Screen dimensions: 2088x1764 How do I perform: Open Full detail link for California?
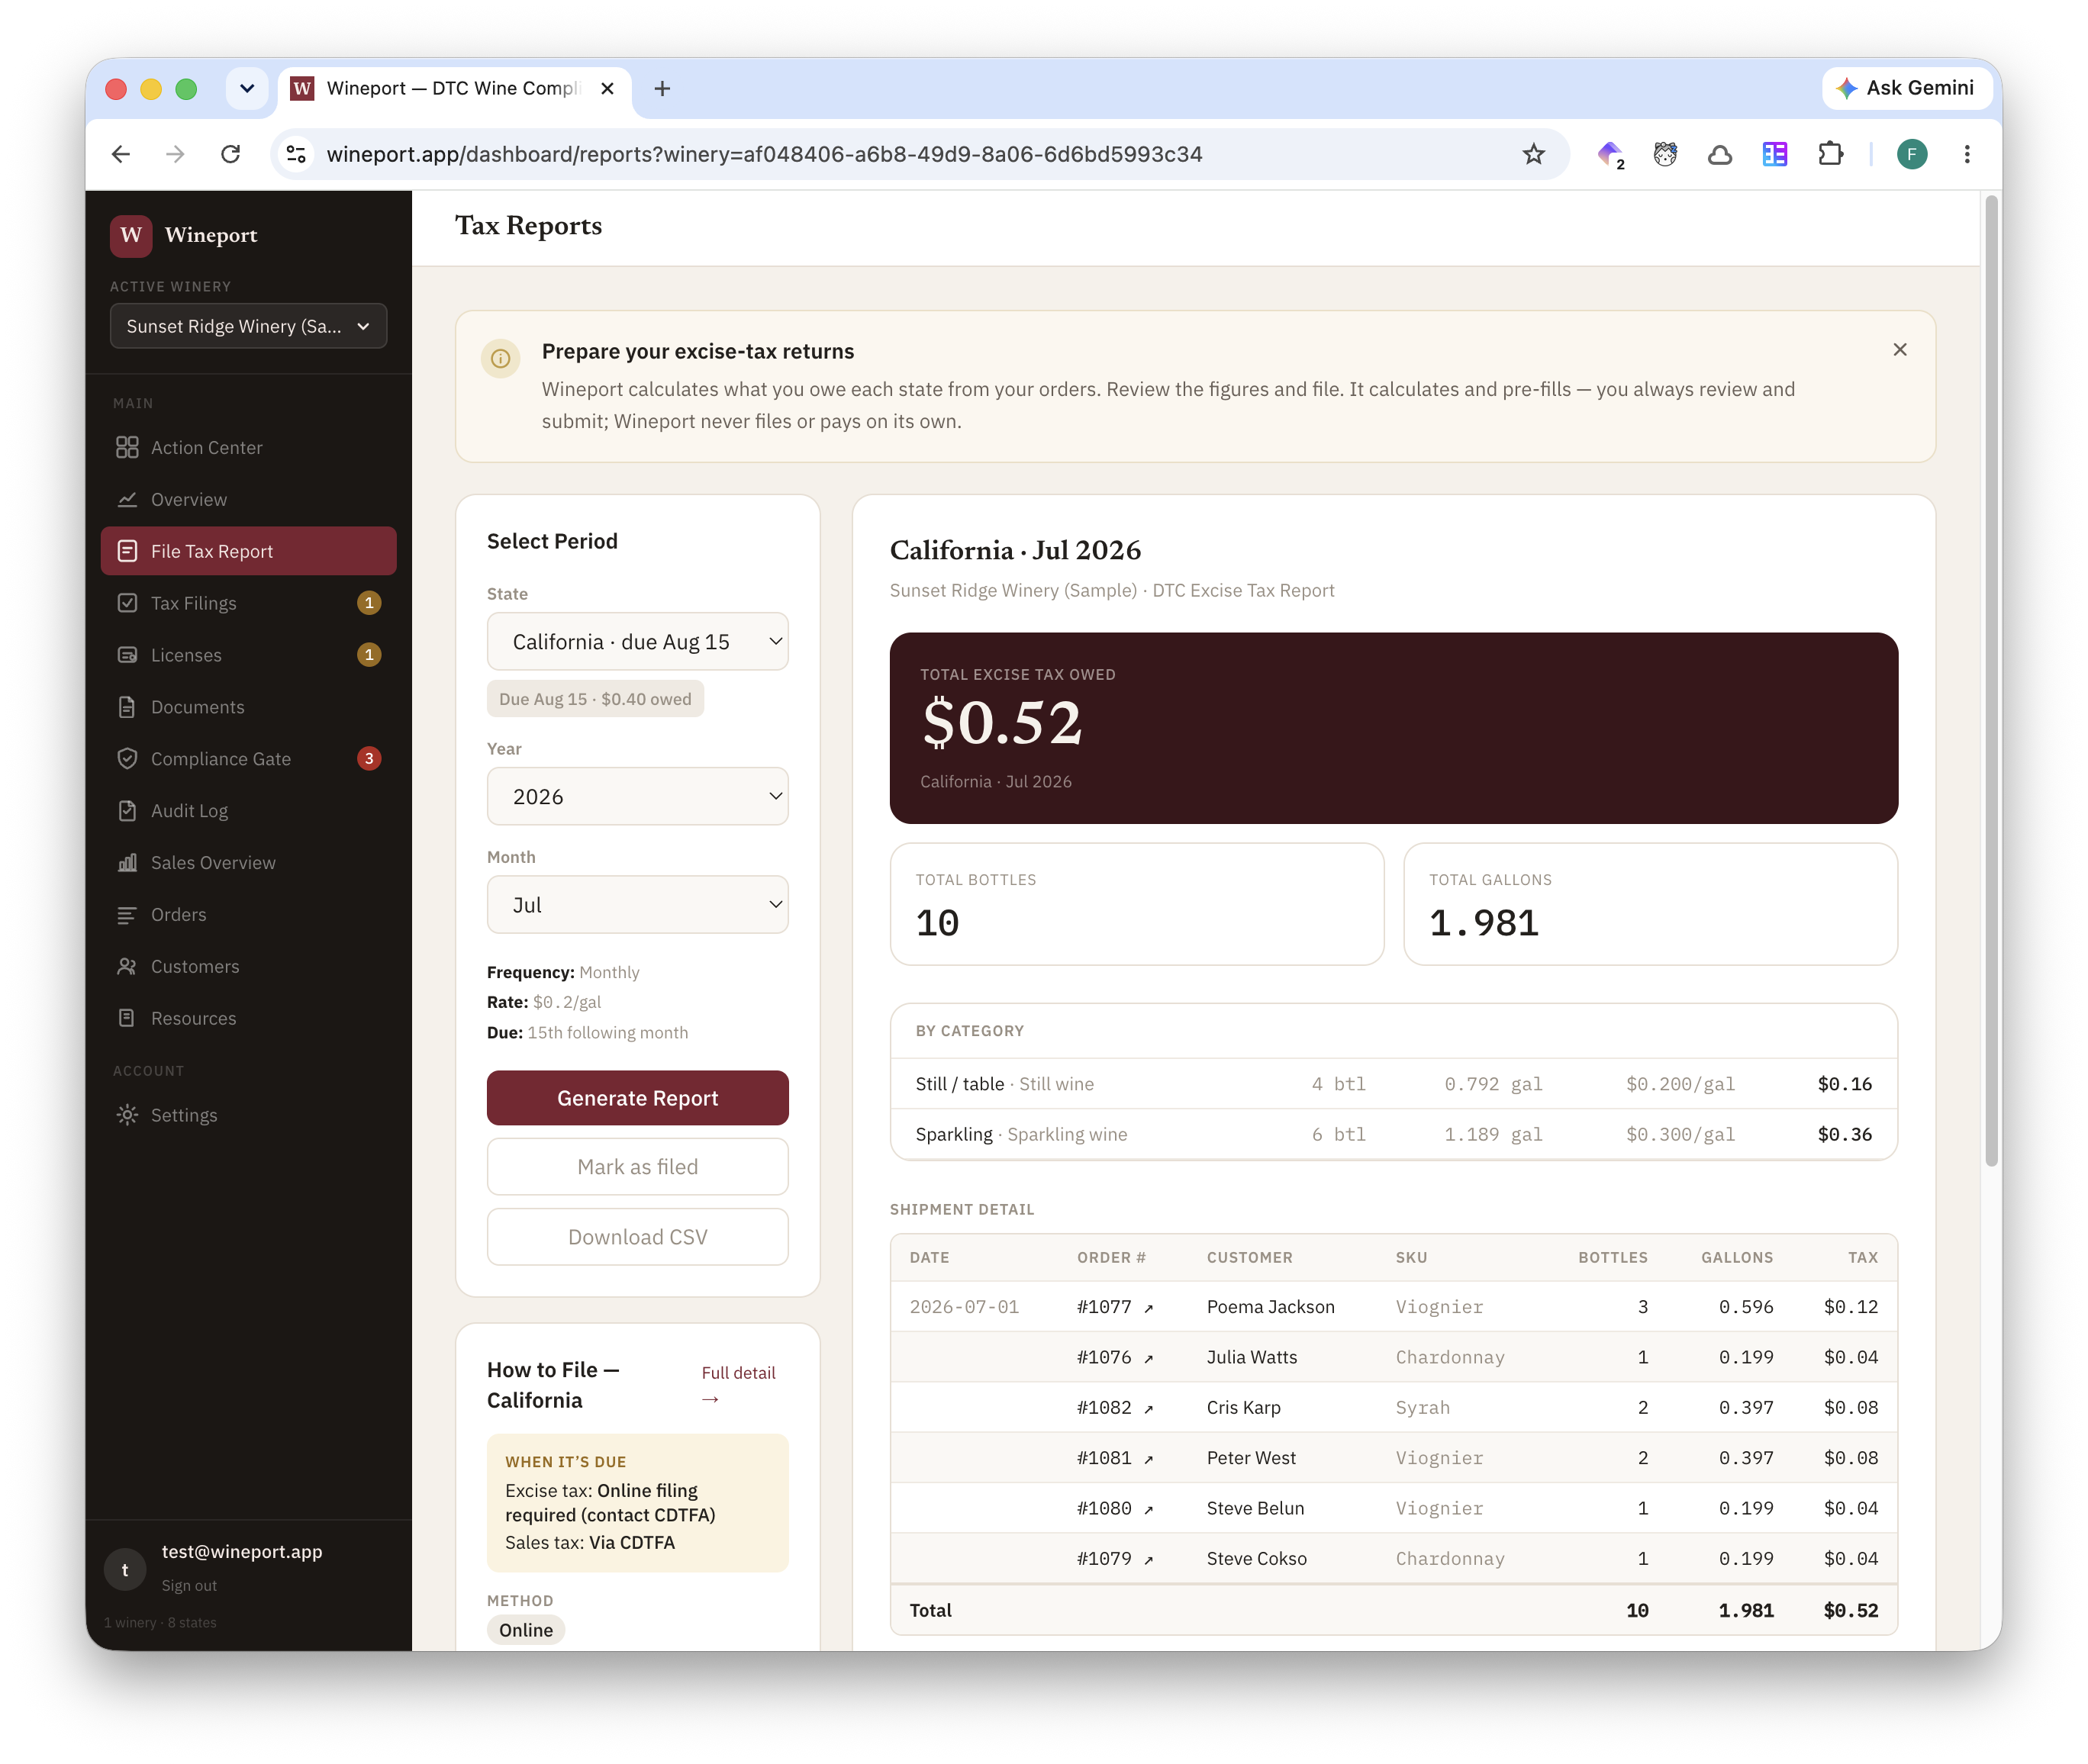(x=738, y=1384)
